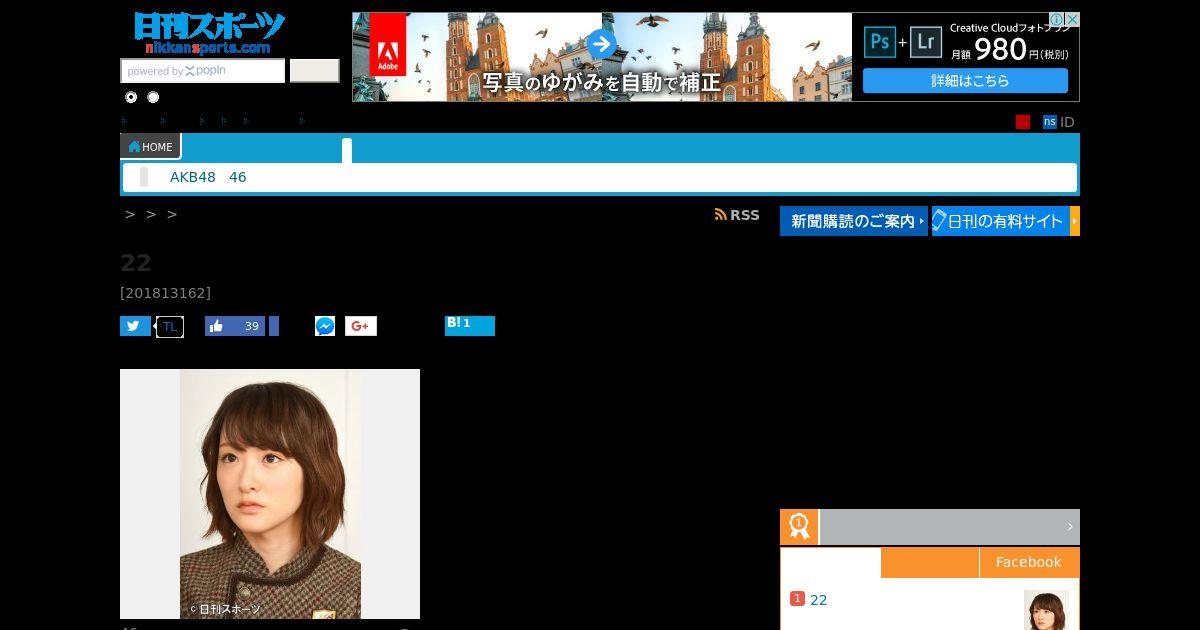Open the 46 sub-navigation link
Screen dimensions: 1200x630
[x=238, y=177]
